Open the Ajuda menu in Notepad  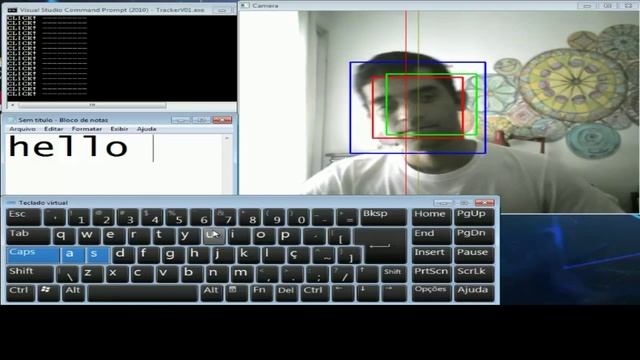click(x=147, y=129)
